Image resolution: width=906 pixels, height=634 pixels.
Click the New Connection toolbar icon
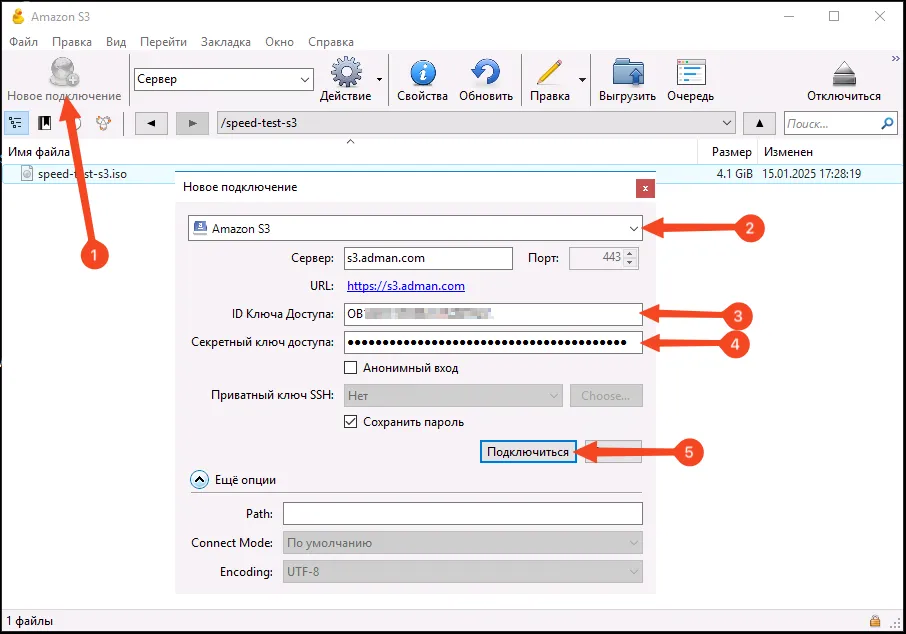pos(64,72)
